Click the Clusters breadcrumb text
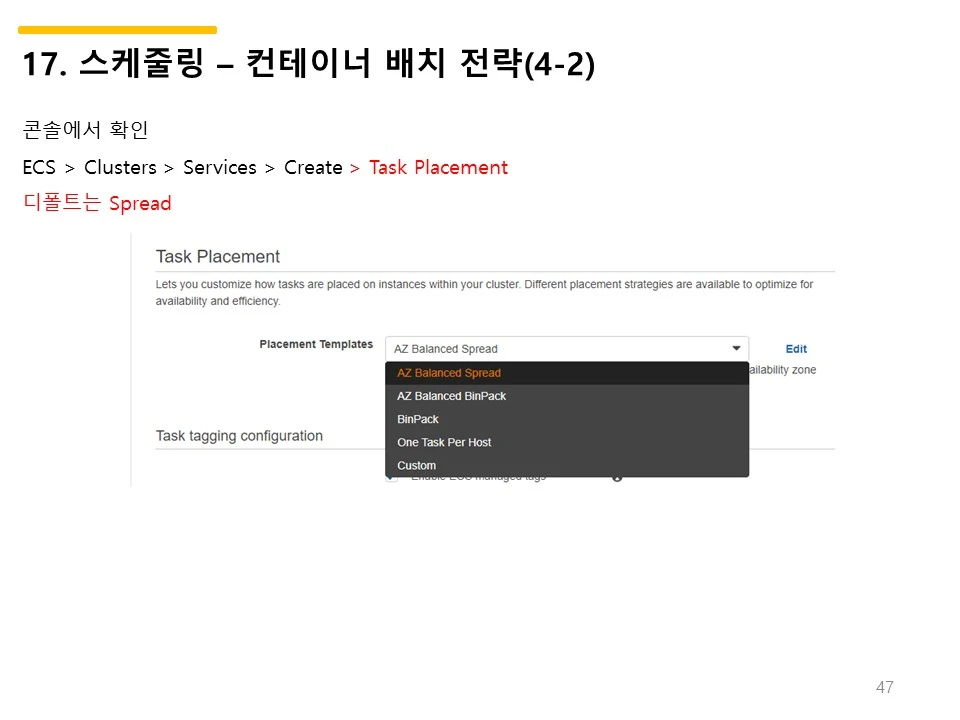The height and width of the screenshot is (720, 960). pyautogui.click(x=120, y=167)
